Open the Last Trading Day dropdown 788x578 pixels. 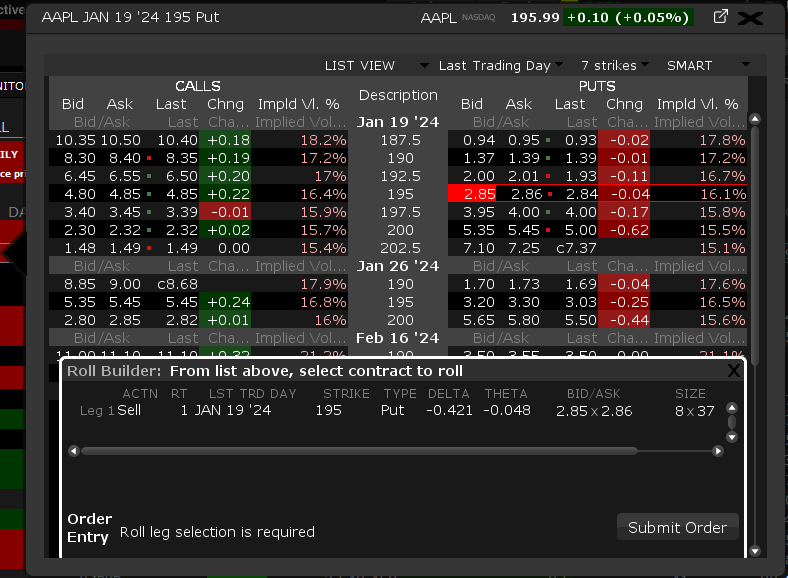500,65
